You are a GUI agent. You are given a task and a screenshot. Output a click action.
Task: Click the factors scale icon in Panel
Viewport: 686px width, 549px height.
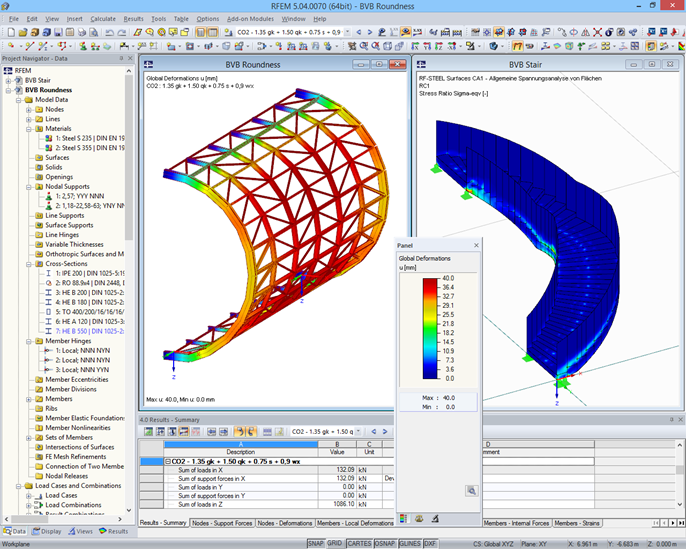coord(419,518)
